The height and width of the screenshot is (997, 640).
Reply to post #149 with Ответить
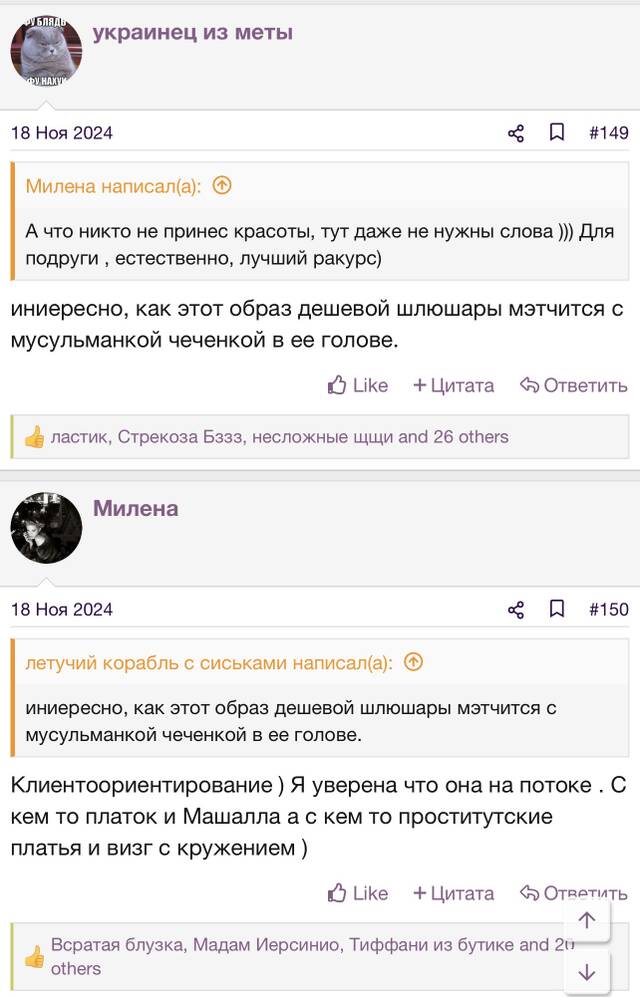[x=573, y=385]
